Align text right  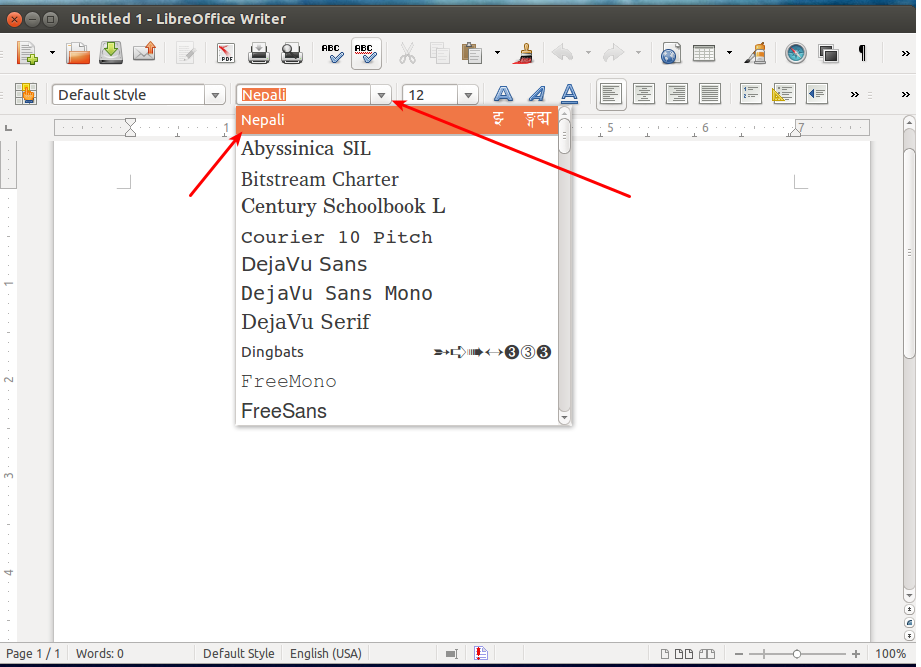[677, 94]
